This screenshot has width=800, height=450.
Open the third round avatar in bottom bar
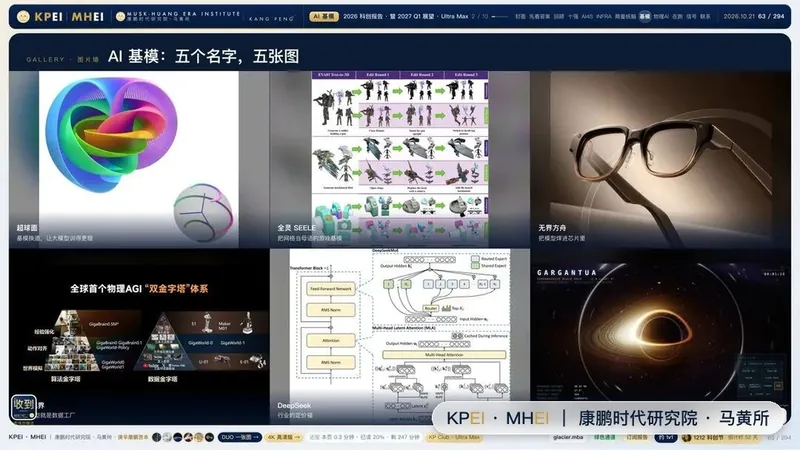(x=178, y=437)
